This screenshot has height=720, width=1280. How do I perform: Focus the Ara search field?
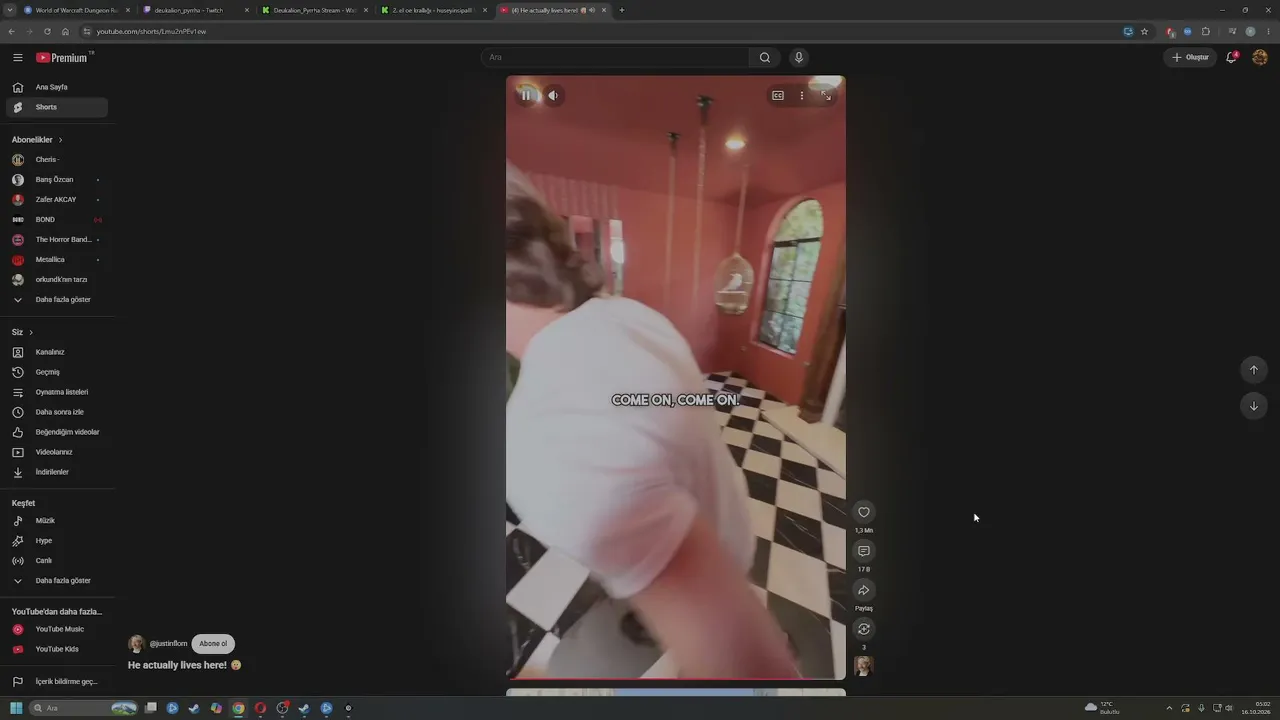pos(615,57)
